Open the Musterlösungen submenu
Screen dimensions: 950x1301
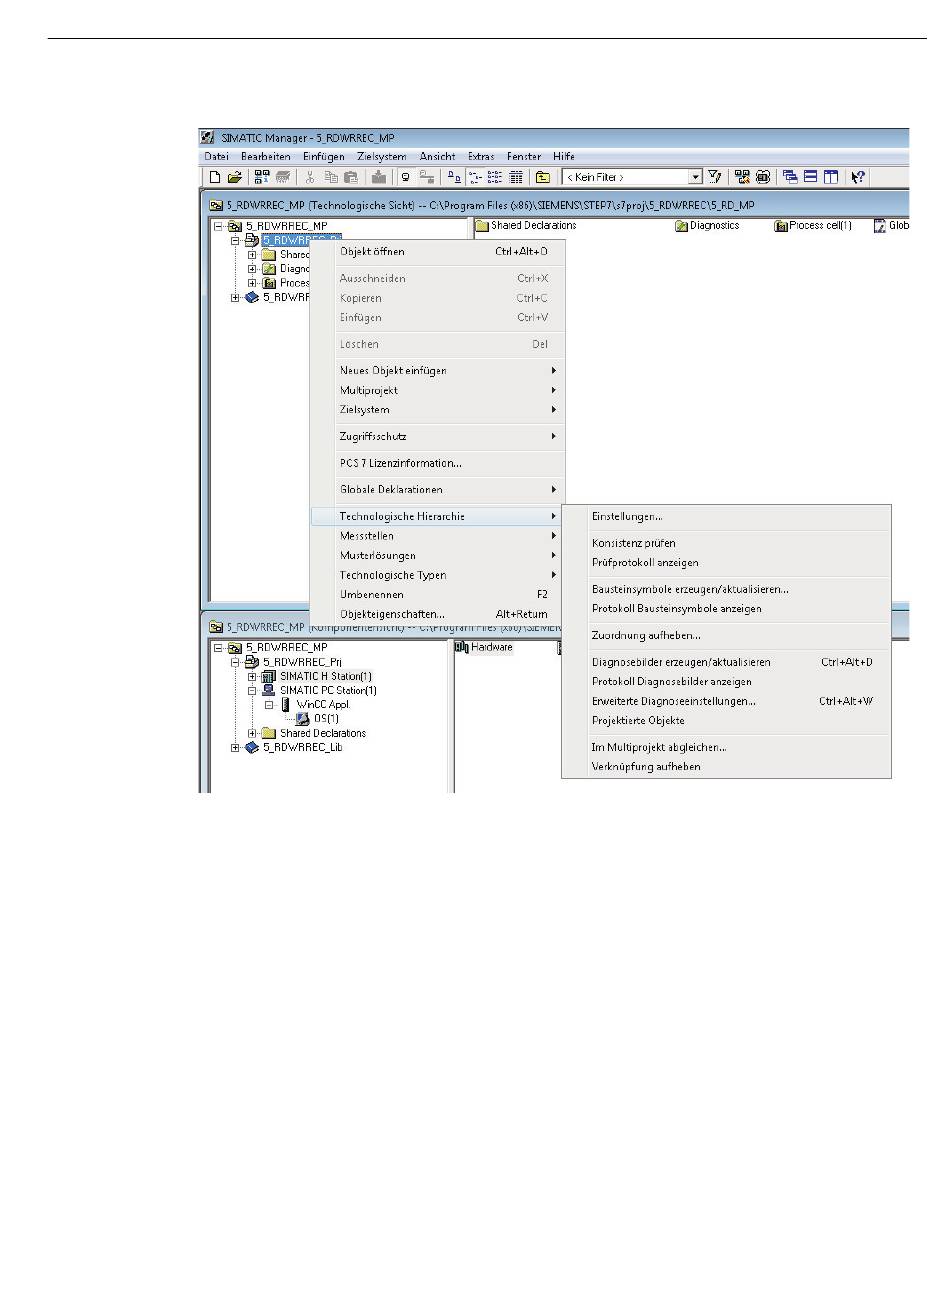point(438,556)
